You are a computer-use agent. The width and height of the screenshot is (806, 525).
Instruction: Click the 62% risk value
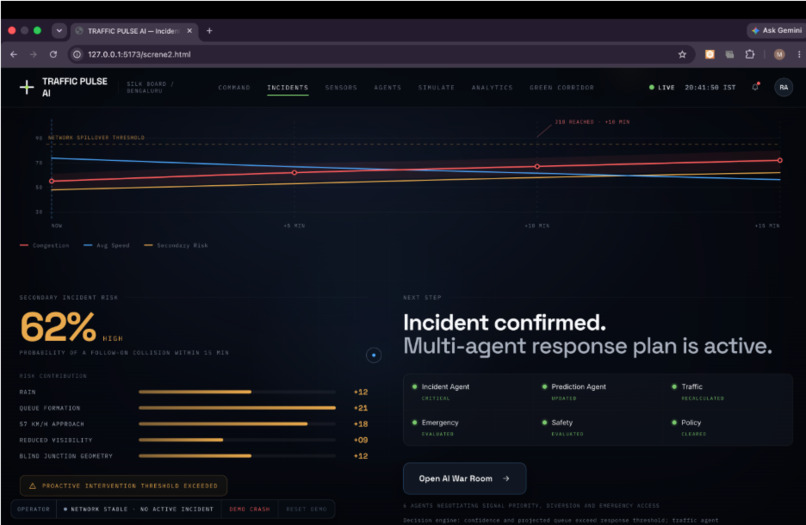(58, 327)
